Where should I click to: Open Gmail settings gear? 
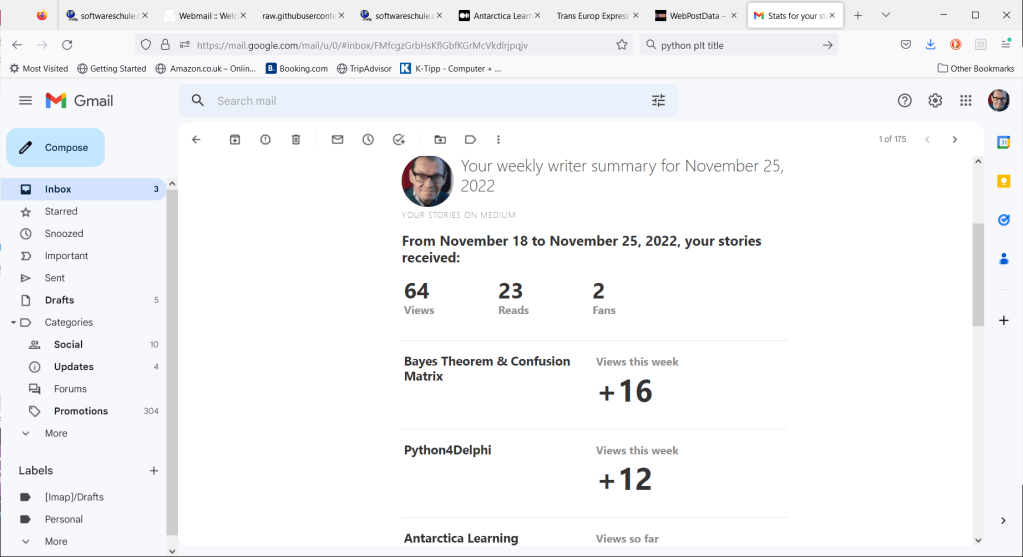935,101
